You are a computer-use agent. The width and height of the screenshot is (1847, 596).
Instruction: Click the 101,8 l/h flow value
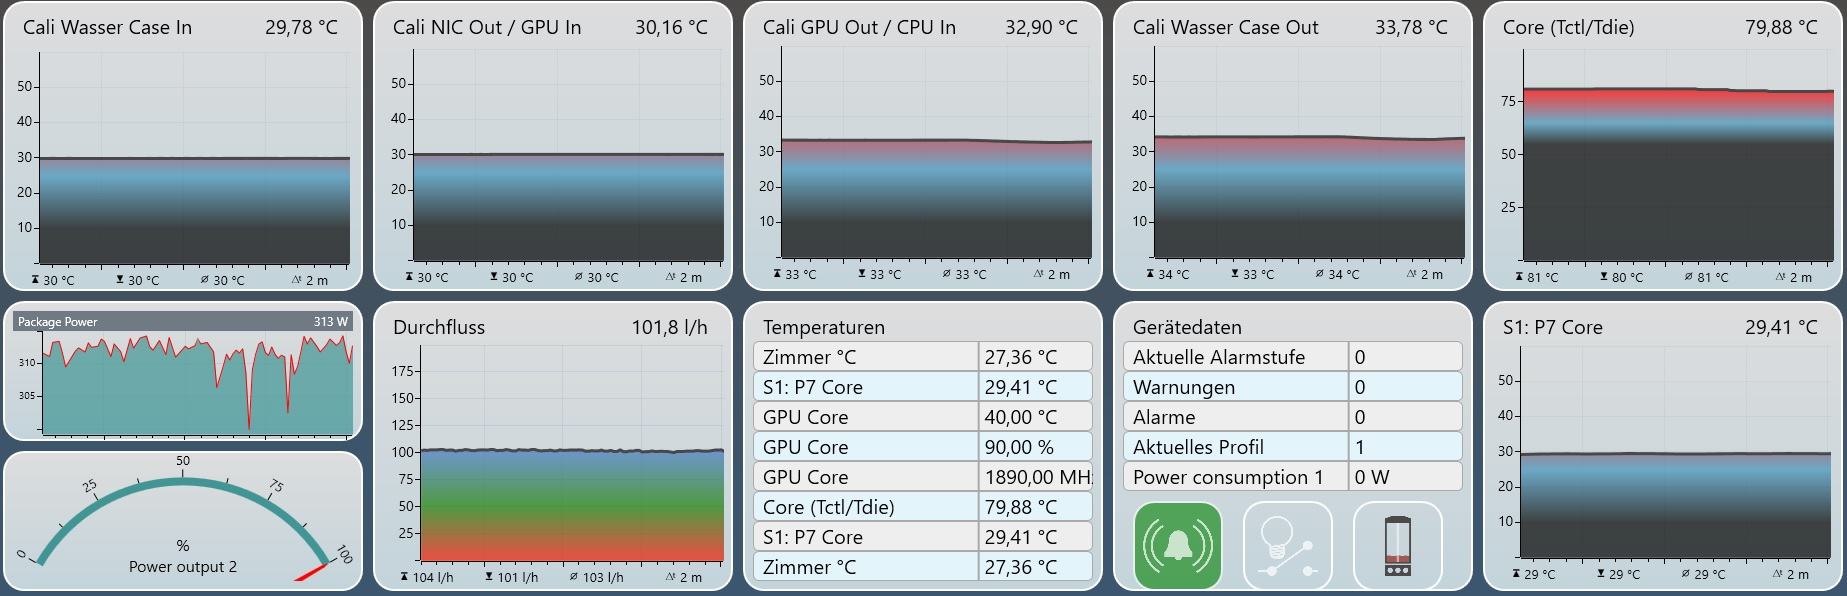click(669, 328)
